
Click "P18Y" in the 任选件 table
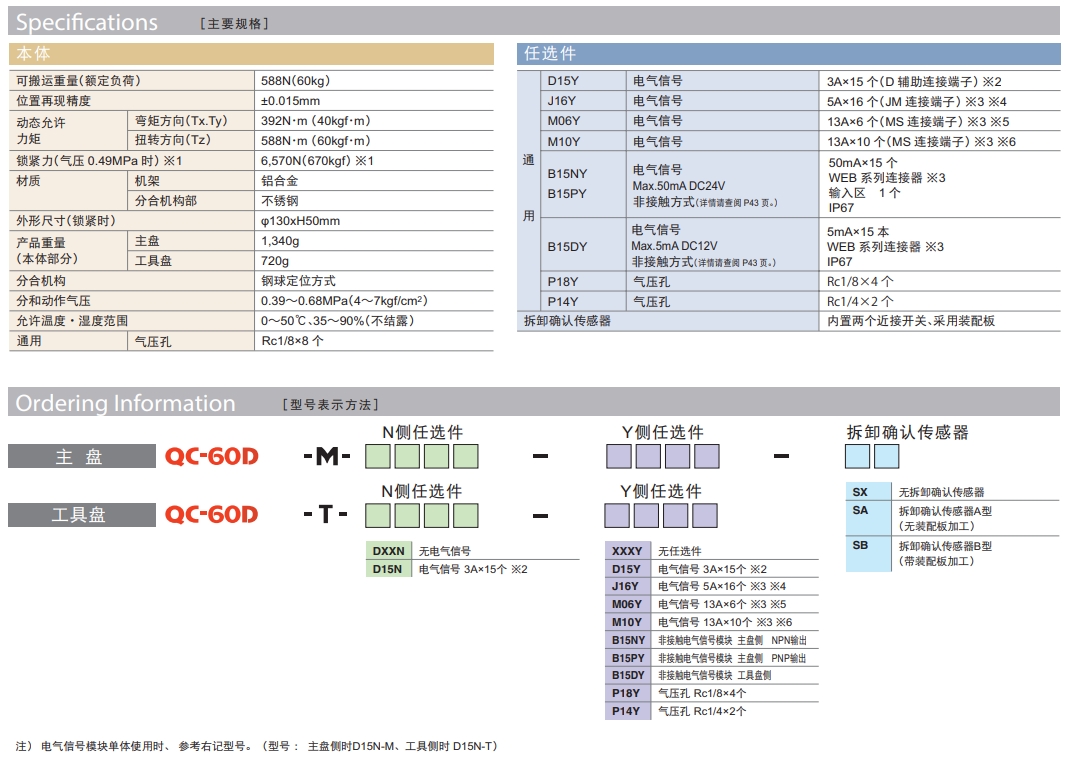pyautogui.click(x=563, y=282)
